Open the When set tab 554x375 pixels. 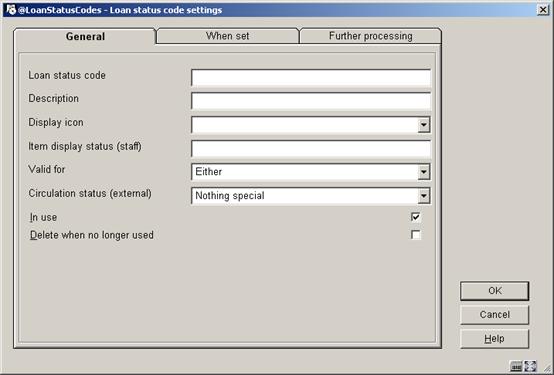[x=228, y=36]
